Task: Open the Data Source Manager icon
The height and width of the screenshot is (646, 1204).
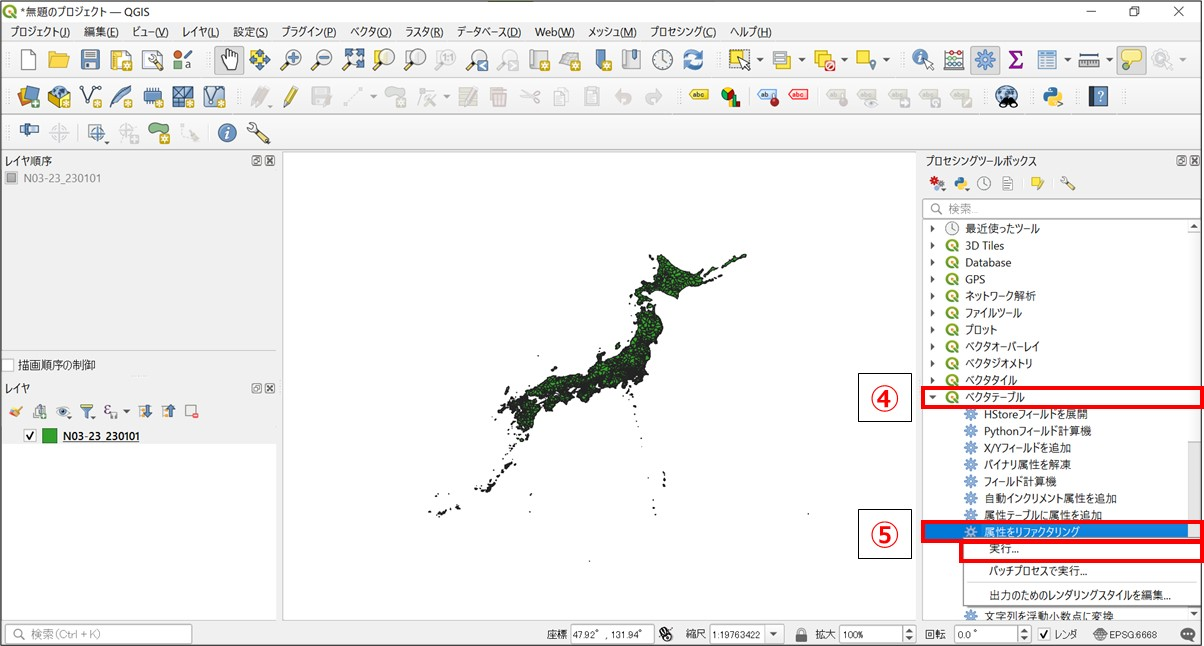Action: click(x=28, y=97)
